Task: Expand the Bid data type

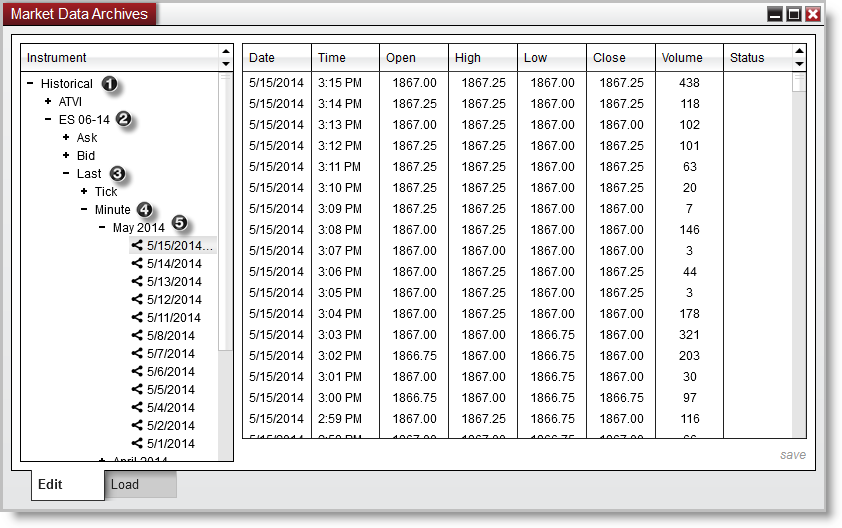Action: coord(66,156)
